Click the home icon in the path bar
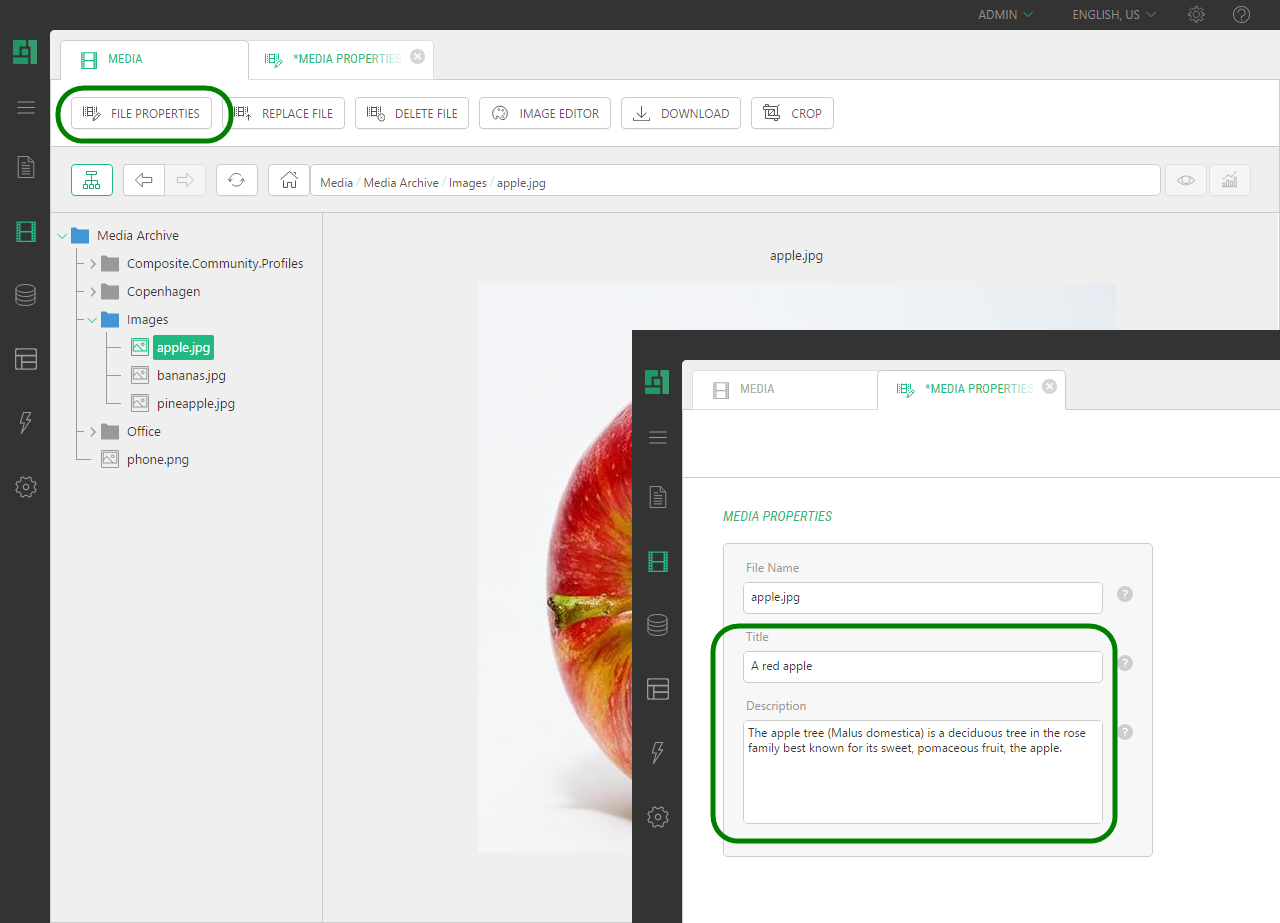 289,180
